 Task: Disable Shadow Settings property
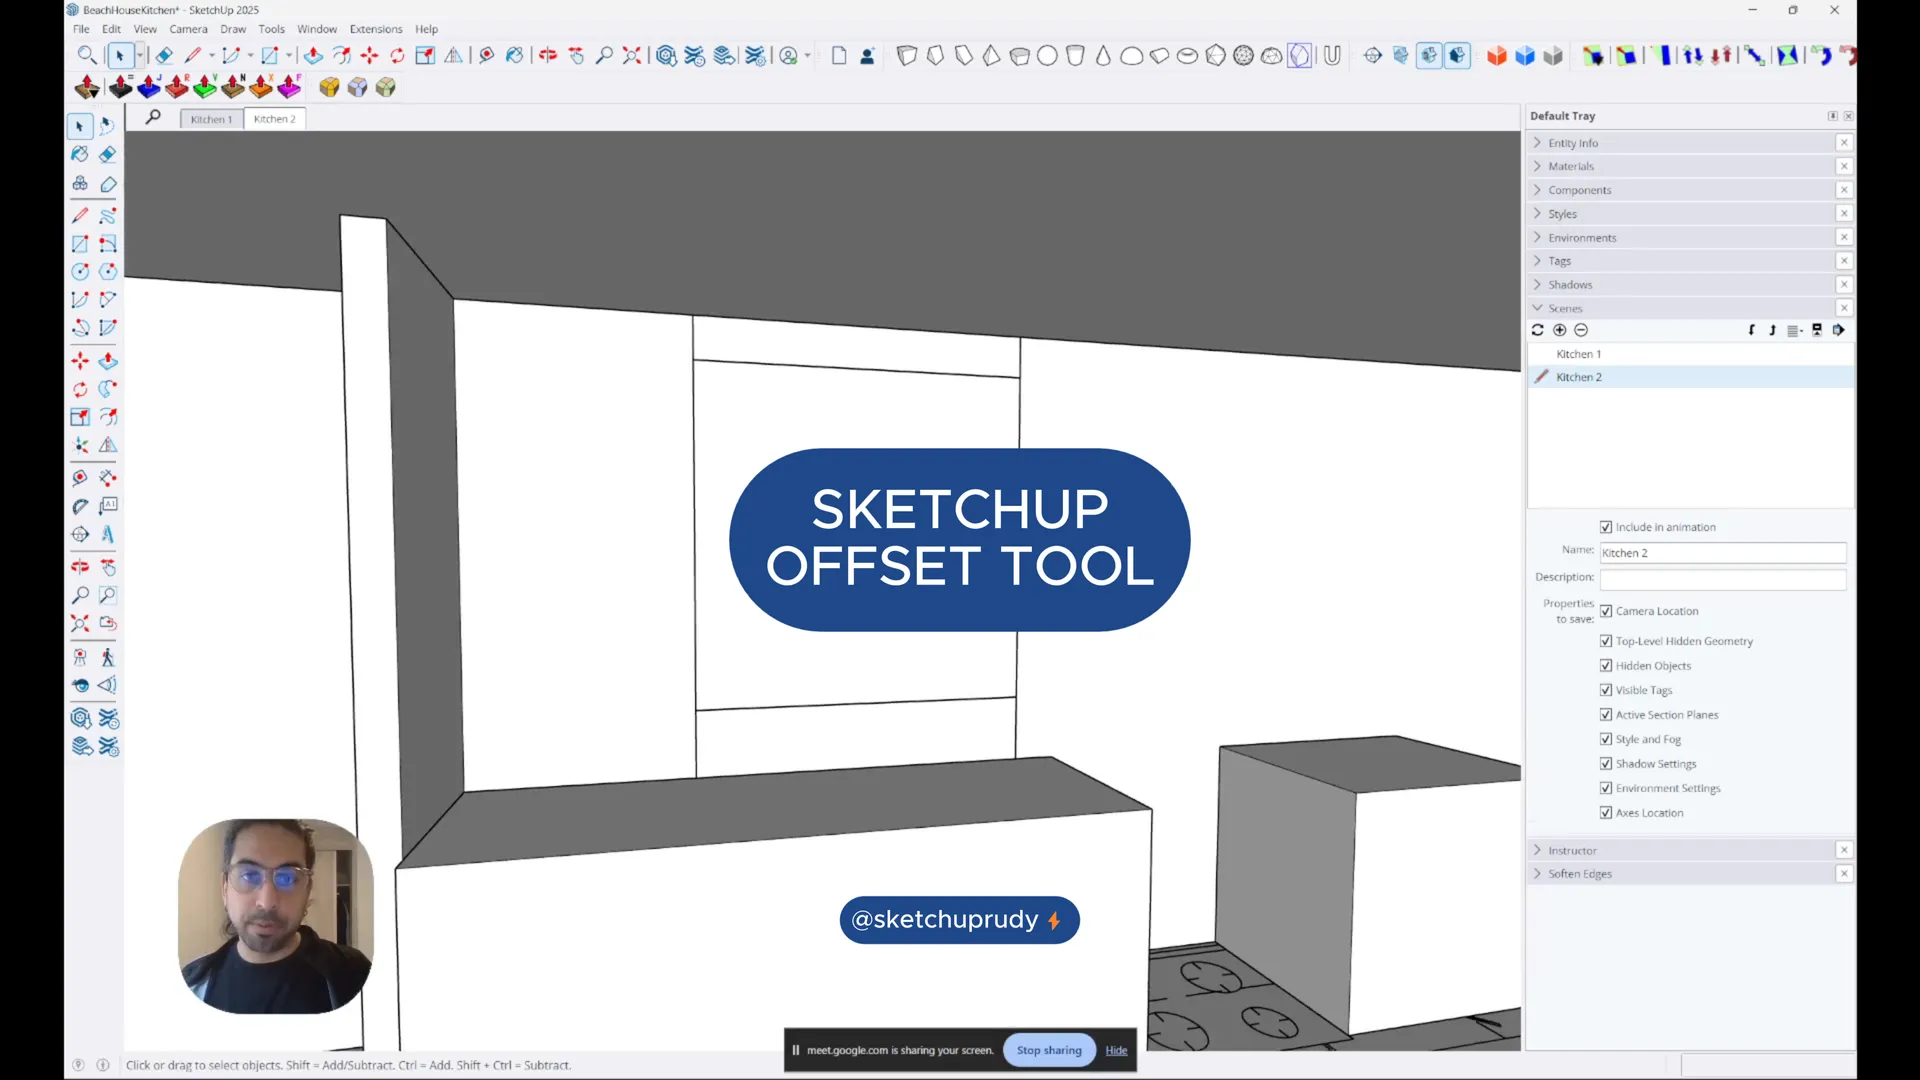(1606, 764)
